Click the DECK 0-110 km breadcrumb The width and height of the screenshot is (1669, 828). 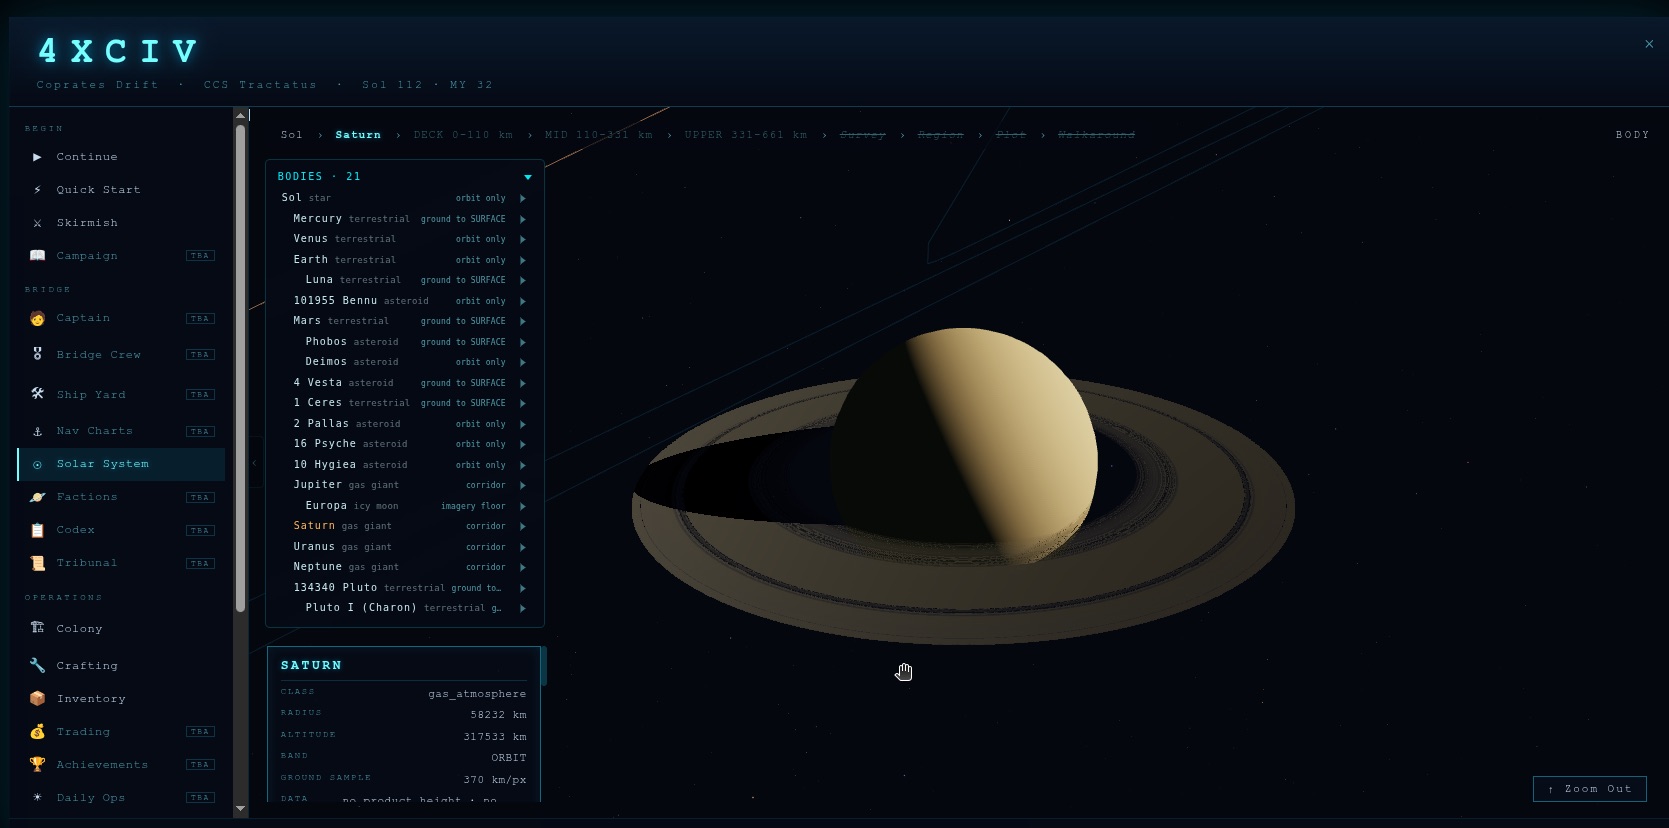click(x=463, y=135)
